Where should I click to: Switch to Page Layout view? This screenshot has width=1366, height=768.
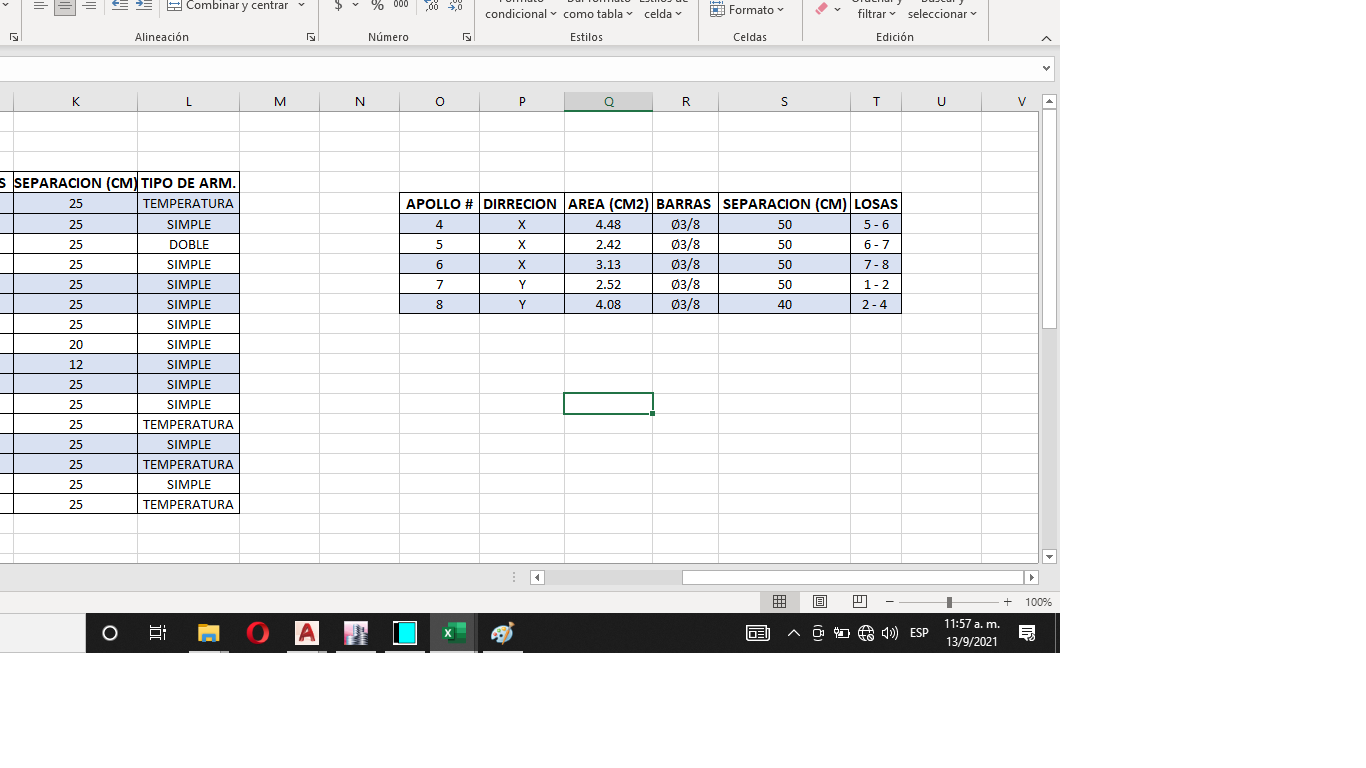[820, 602]
